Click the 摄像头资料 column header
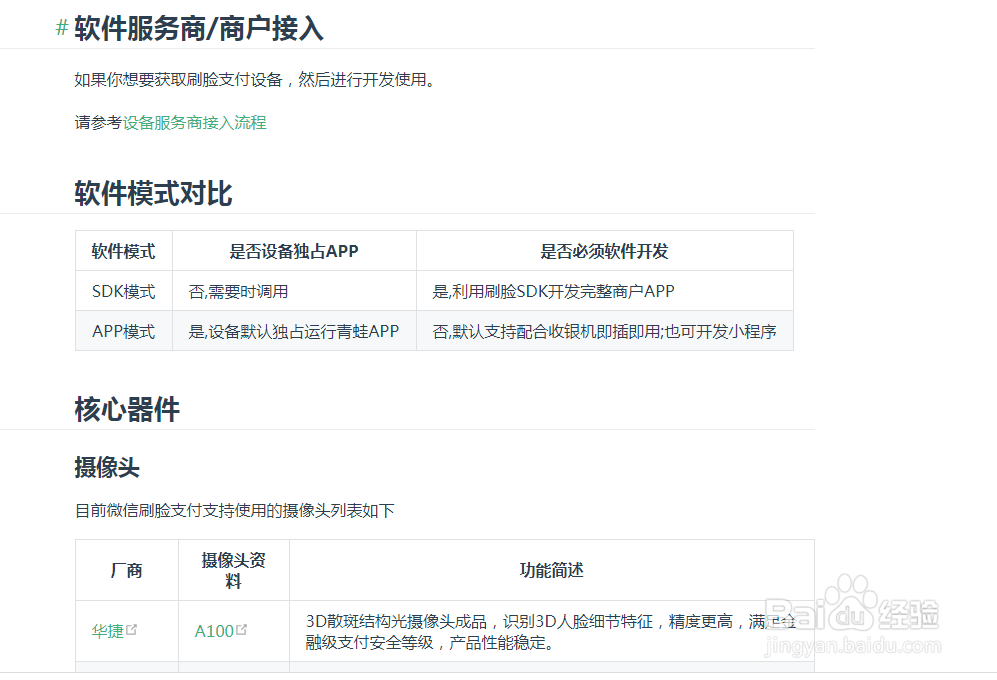 point(234,570)
